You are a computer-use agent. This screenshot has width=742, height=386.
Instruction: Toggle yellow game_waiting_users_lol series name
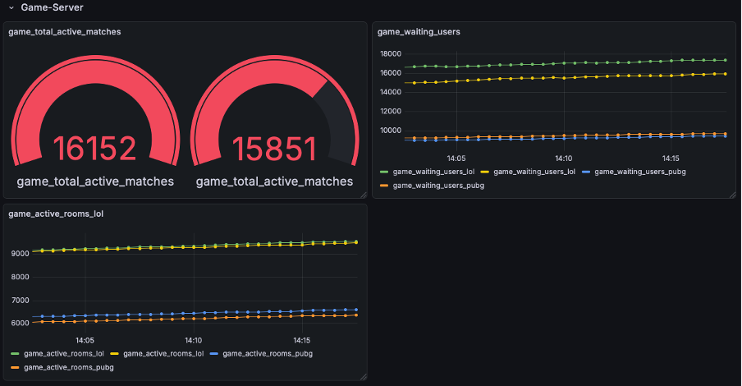[534, 172]
